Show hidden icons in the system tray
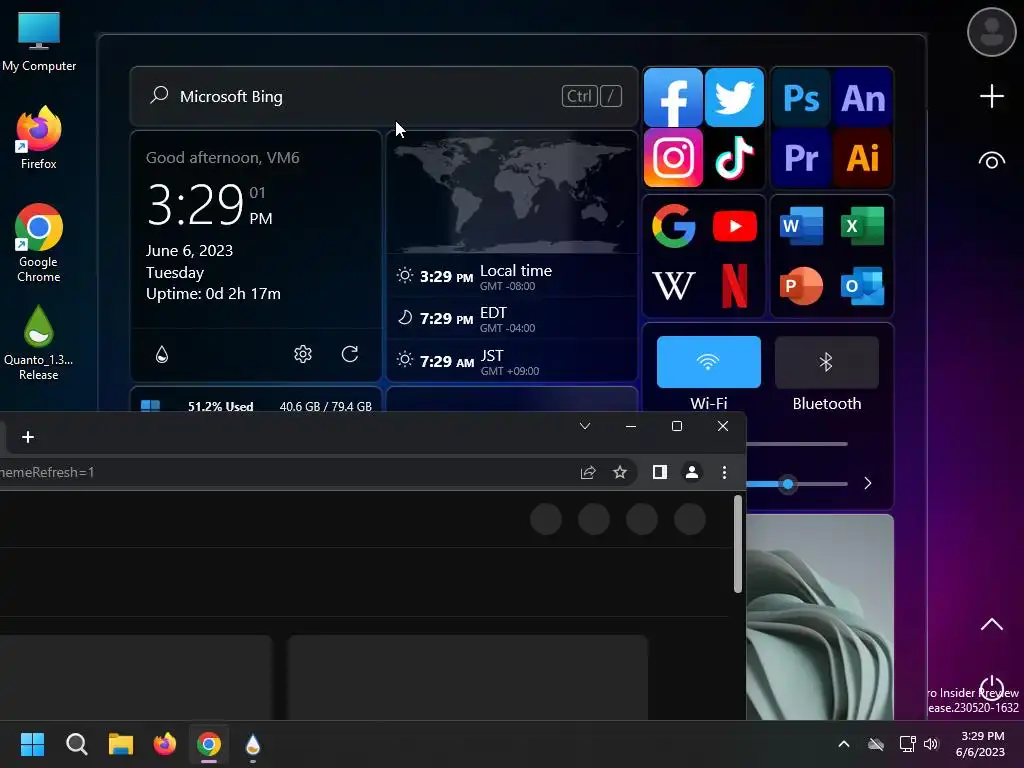Viewport: 1024px width, 768px height. pyautogui.click(x=844, y=744)
